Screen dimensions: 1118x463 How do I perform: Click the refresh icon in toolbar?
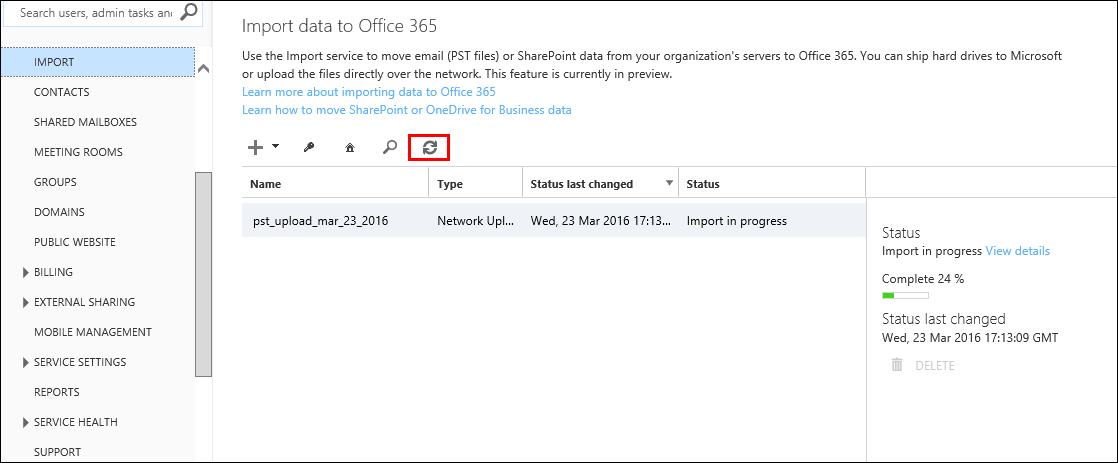[x=429, y=148]
